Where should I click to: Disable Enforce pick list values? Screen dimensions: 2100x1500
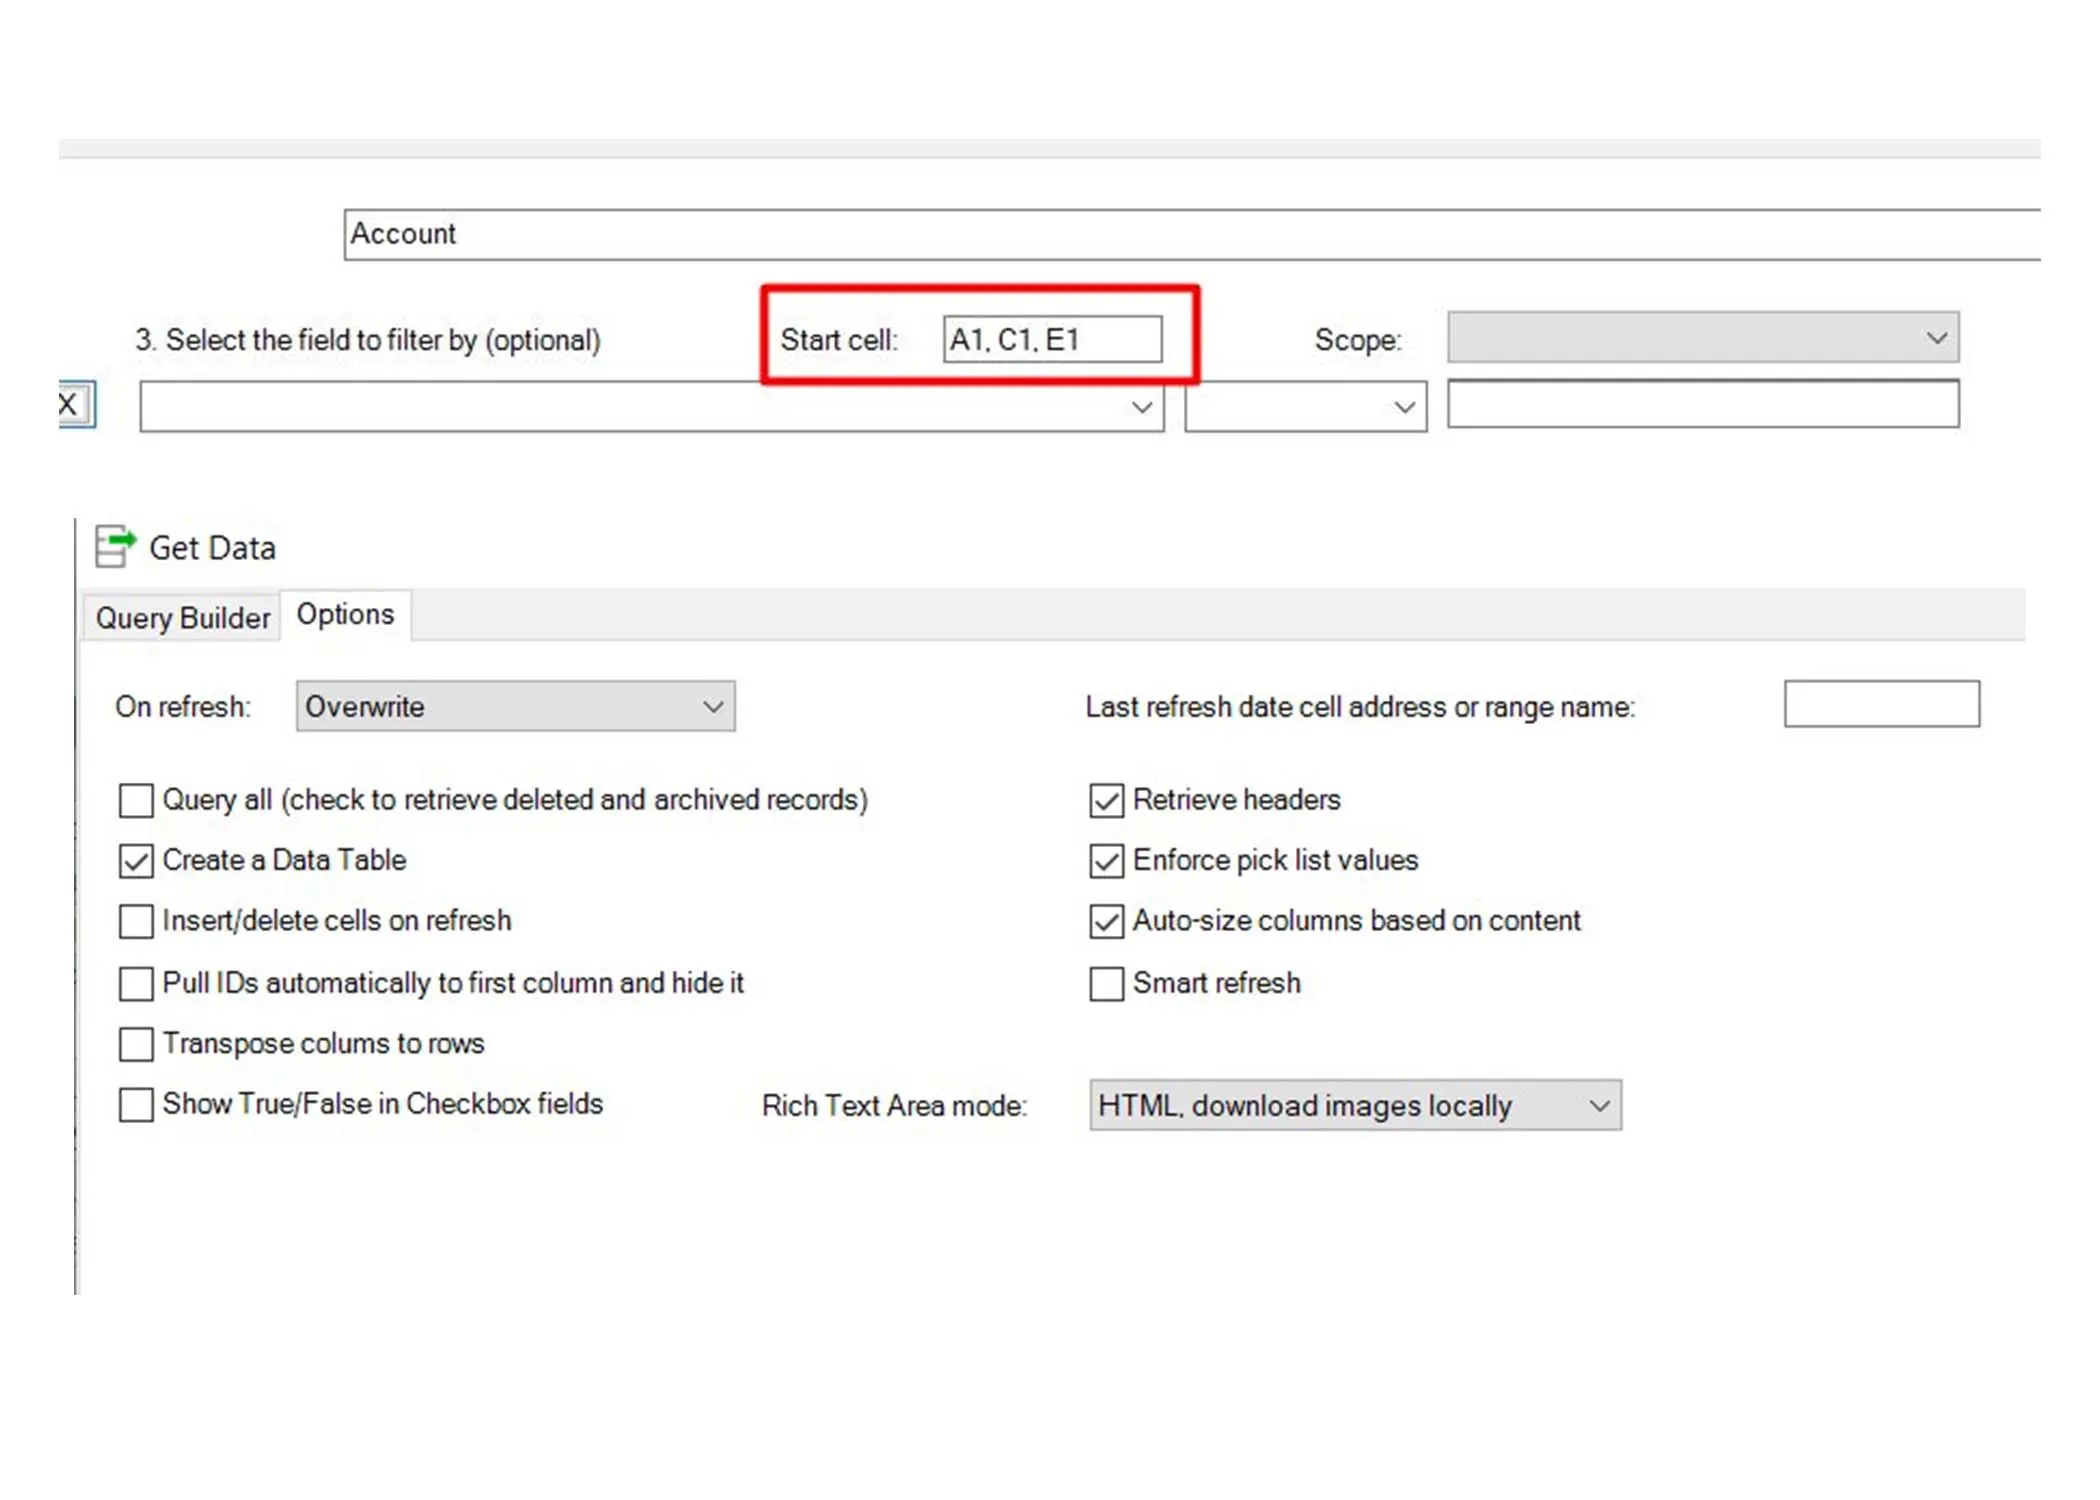point(1106,861)
